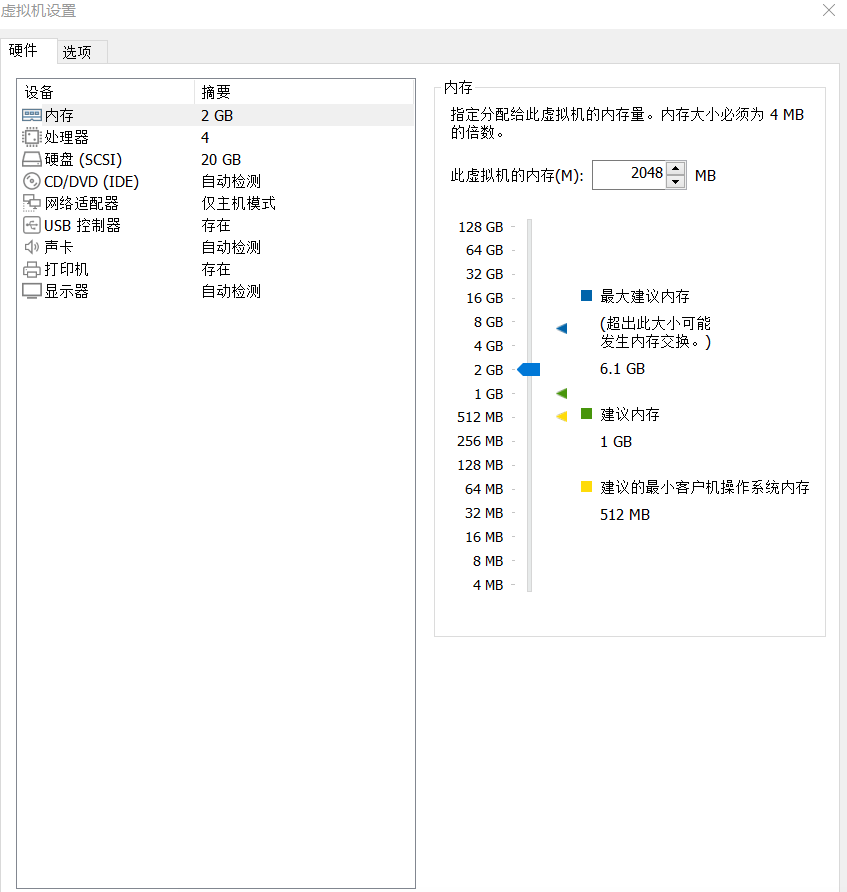Select the 网络适配器 row label
847x892 pixels.
coord(81,203)
